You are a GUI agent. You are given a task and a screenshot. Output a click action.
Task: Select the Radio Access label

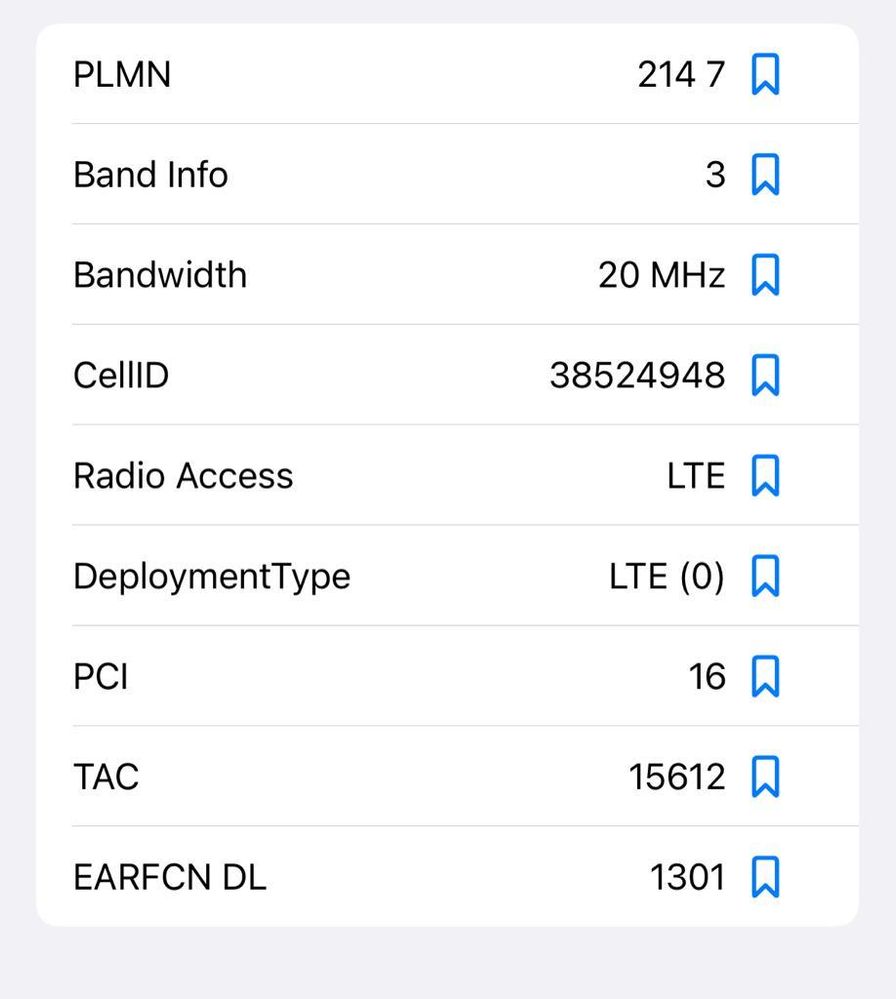(x=183, y=476)
